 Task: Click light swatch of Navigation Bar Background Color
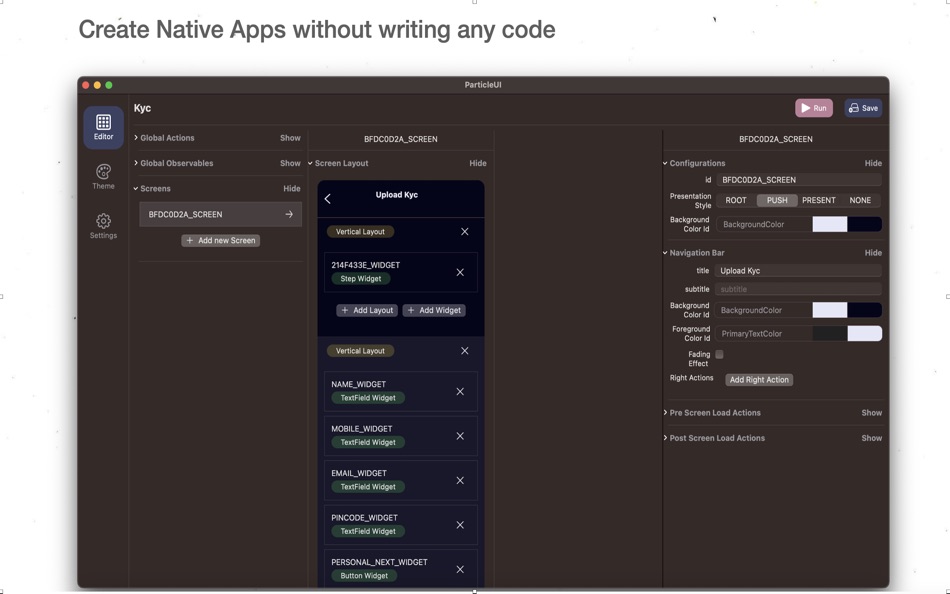point(829,310)
